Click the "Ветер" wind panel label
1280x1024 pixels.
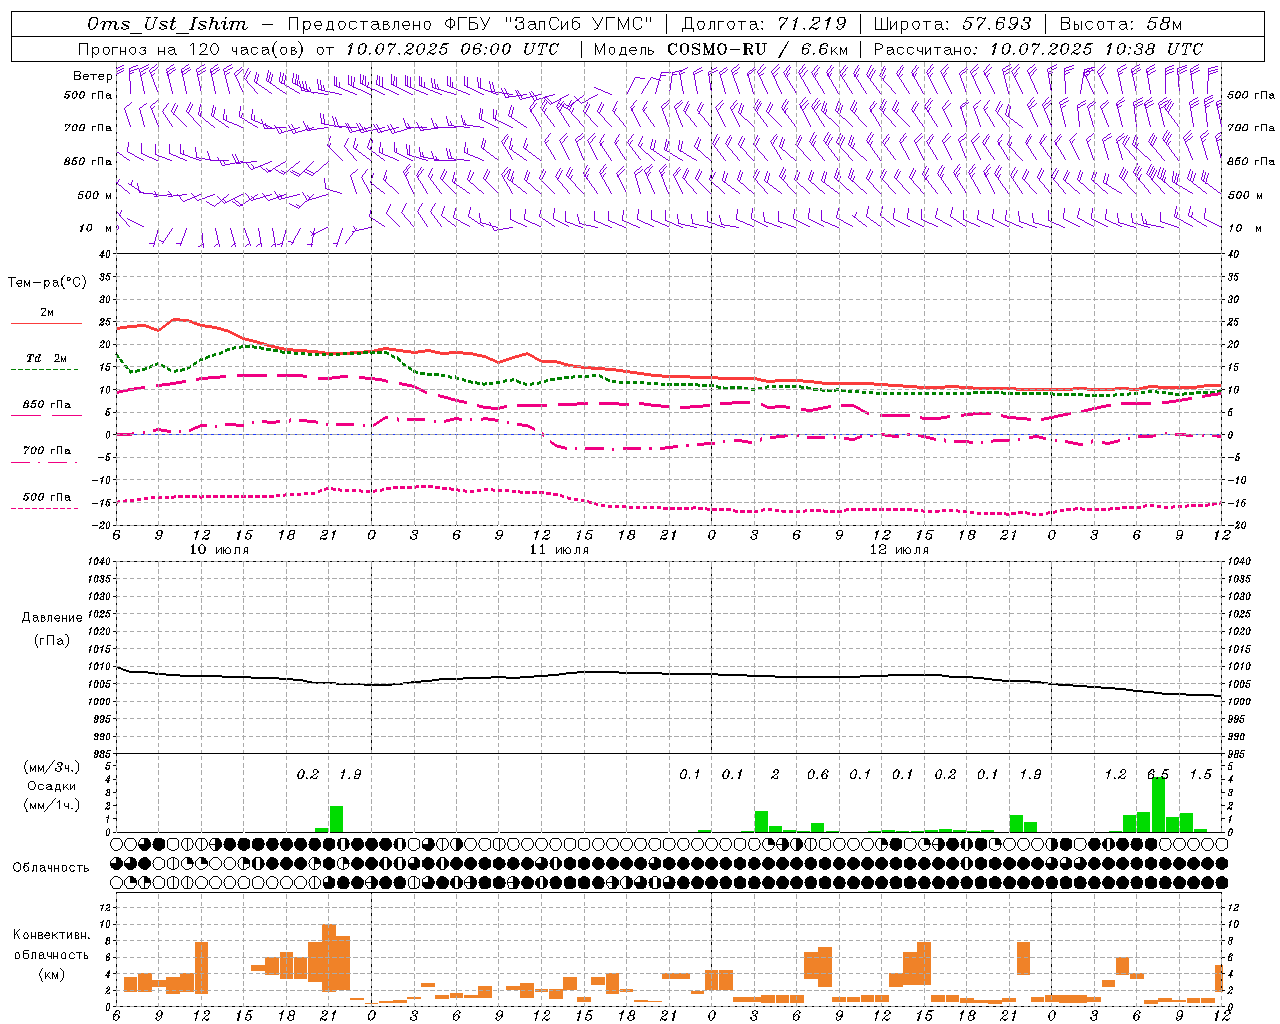(92, 76)
